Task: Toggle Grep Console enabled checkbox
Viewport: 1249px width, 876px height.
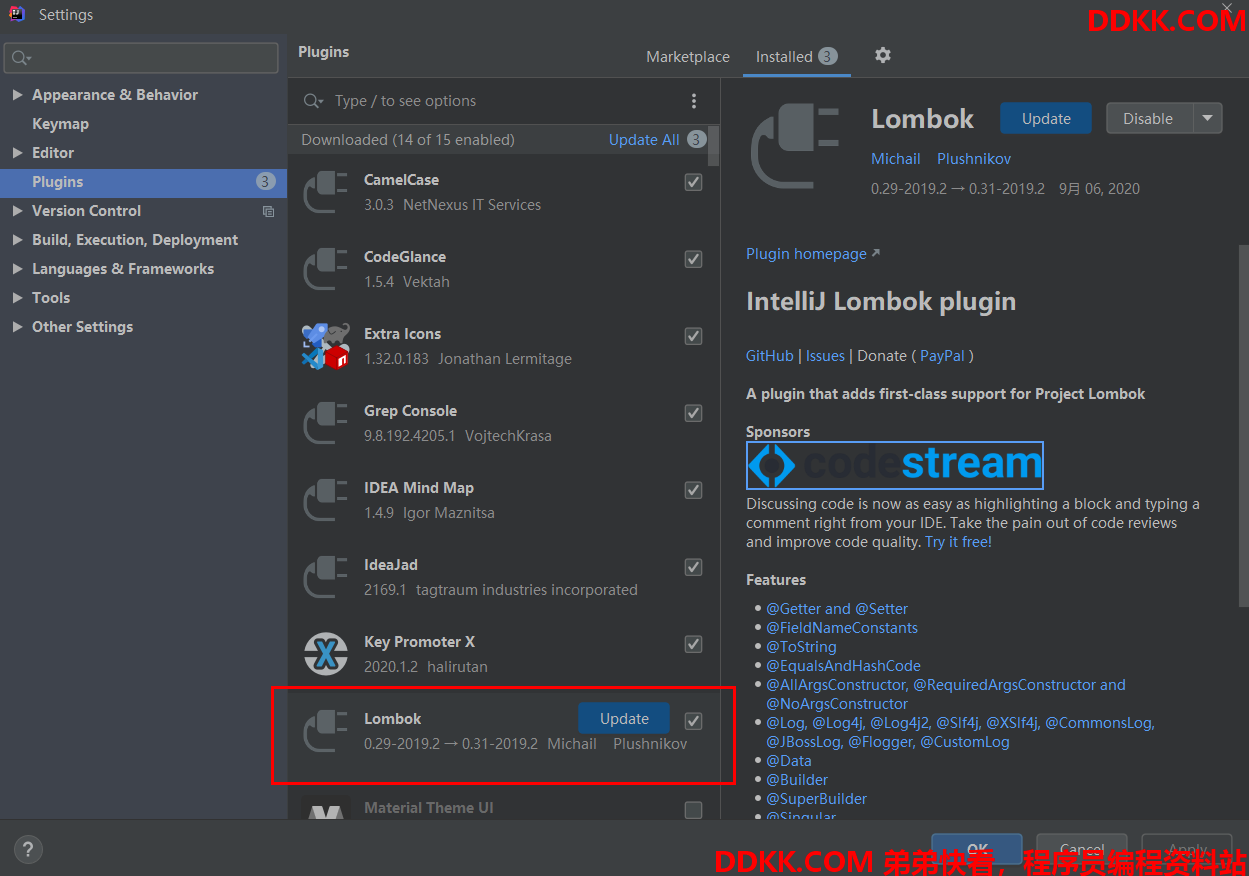Action: click(x=693, y=413)
